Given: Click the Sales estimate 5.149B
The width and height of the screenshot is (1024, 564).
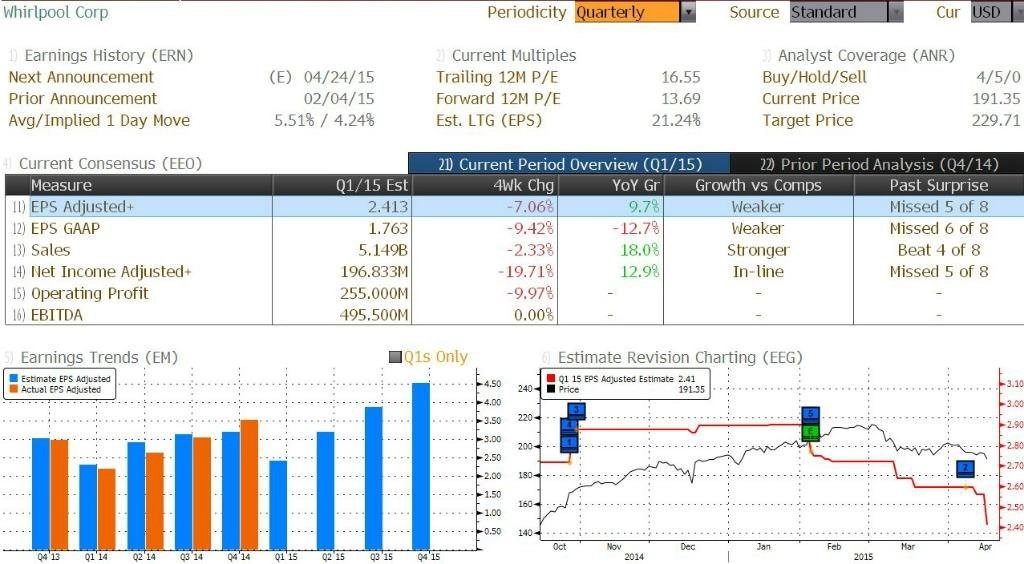Looking at the screenshot, I should click(383, 250).
